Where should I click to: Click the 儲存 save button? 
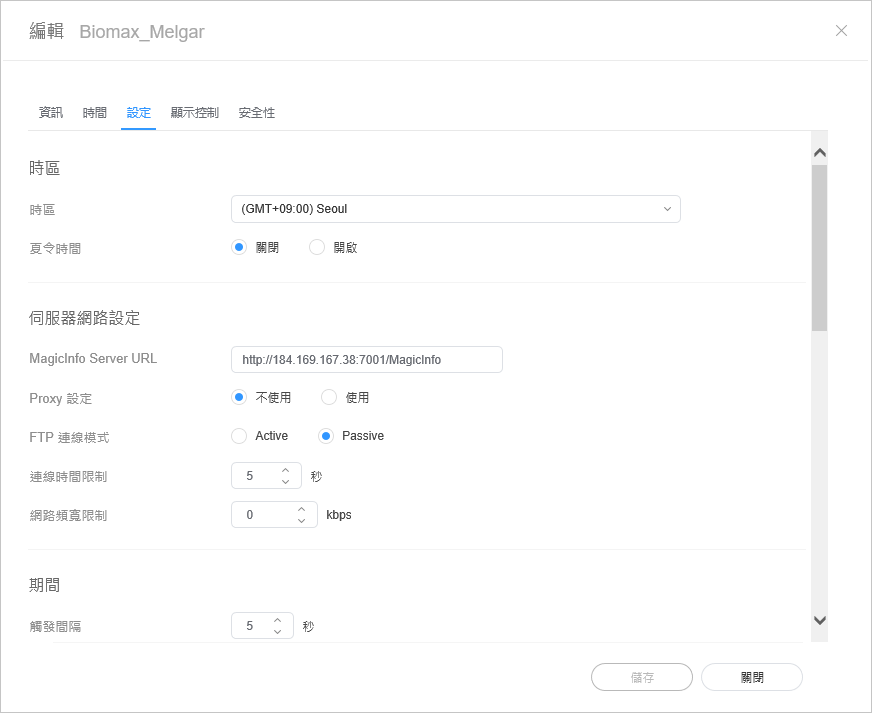click(x=642, y=677)
